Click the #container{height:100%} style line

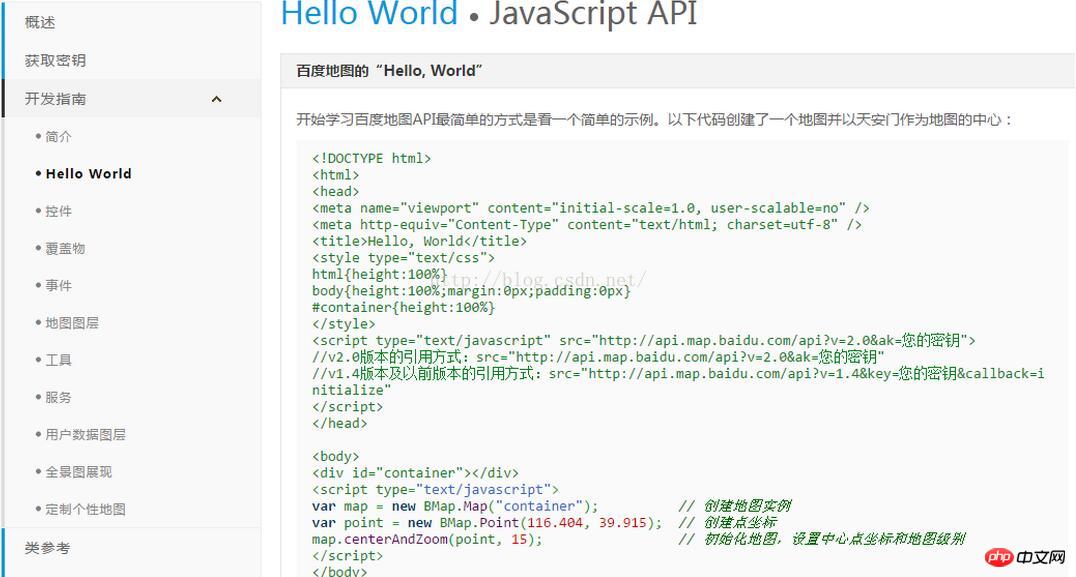coord(404,307)
